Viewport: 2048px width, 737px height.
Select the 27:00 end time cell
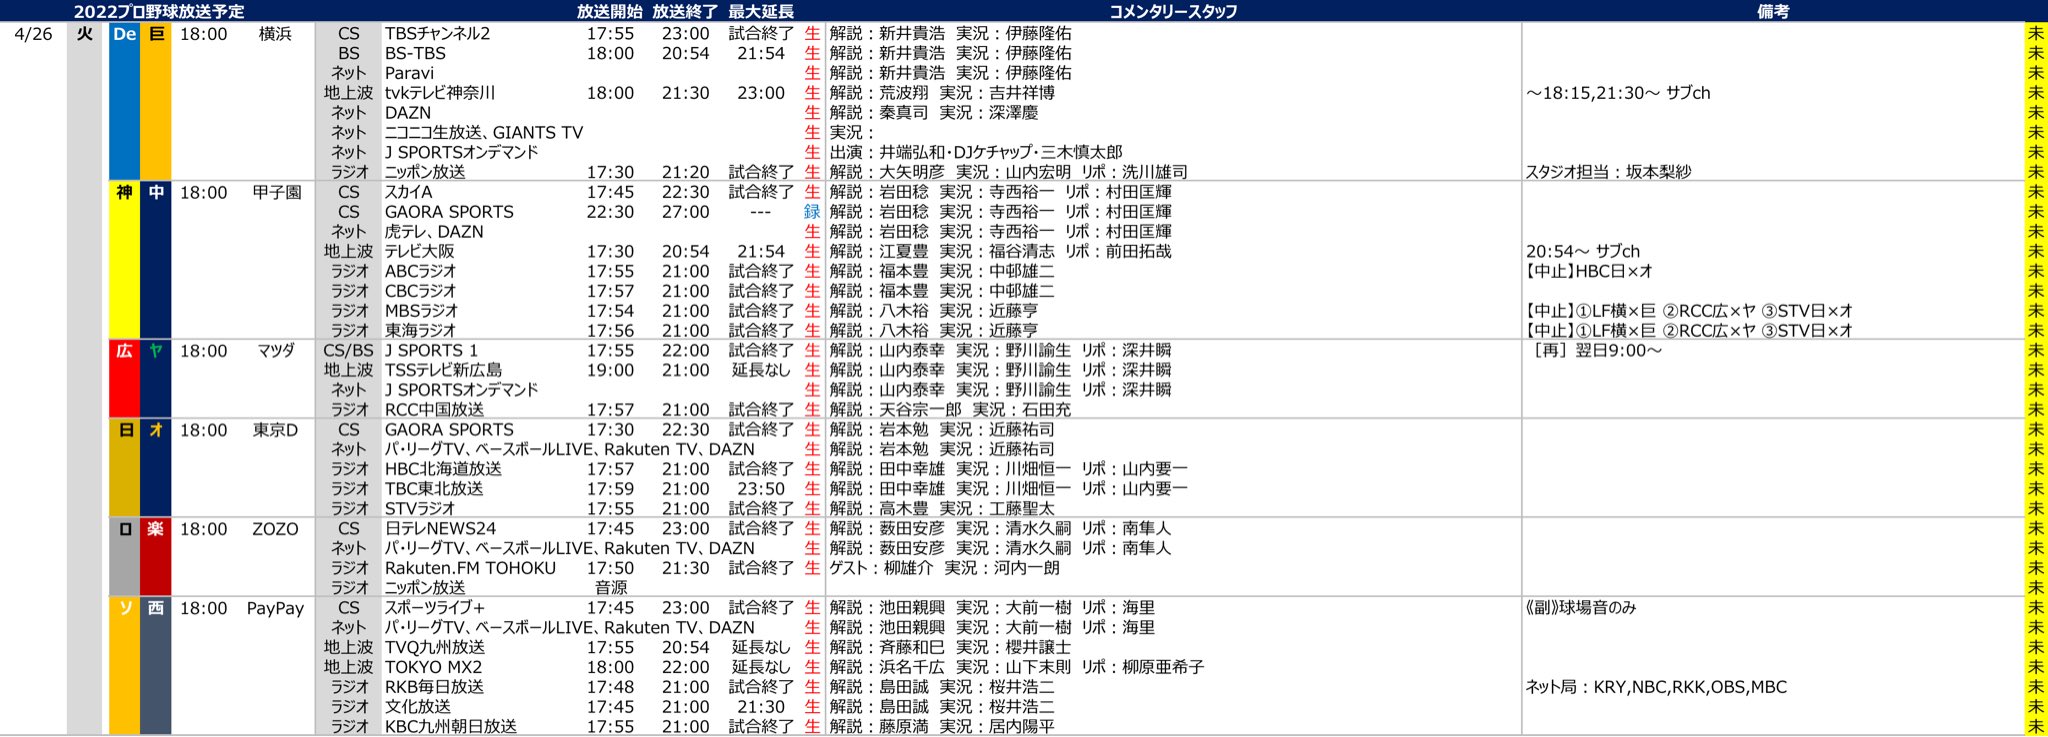coord(685,212)
